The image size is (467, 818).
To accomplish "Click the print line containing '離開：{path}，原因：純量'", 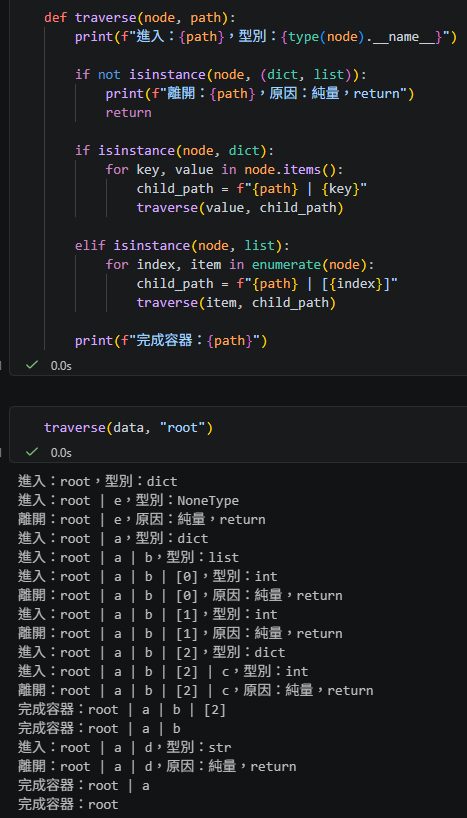I will [260, 94].
